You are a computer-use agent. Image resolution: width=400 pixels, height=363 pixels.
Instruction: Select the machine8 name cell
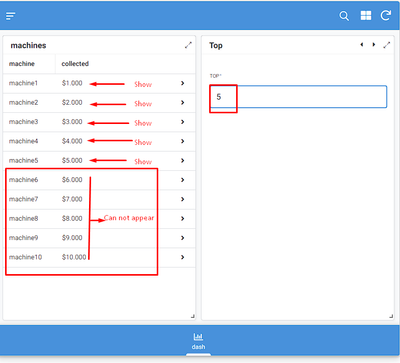23,218
